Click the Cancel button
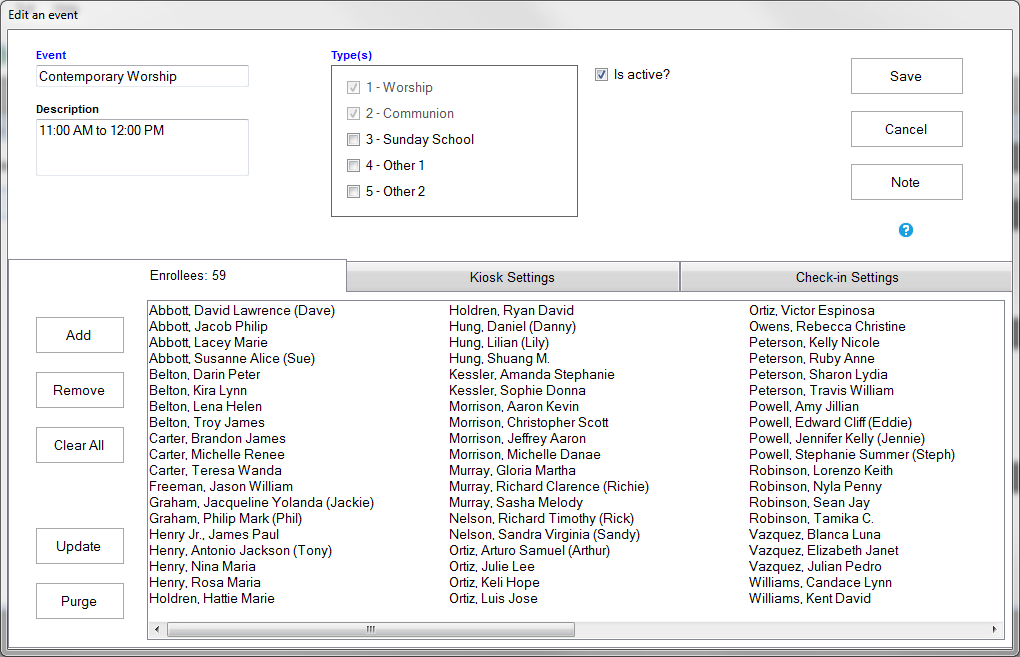The image size is (1020, 657). point(906,129)
